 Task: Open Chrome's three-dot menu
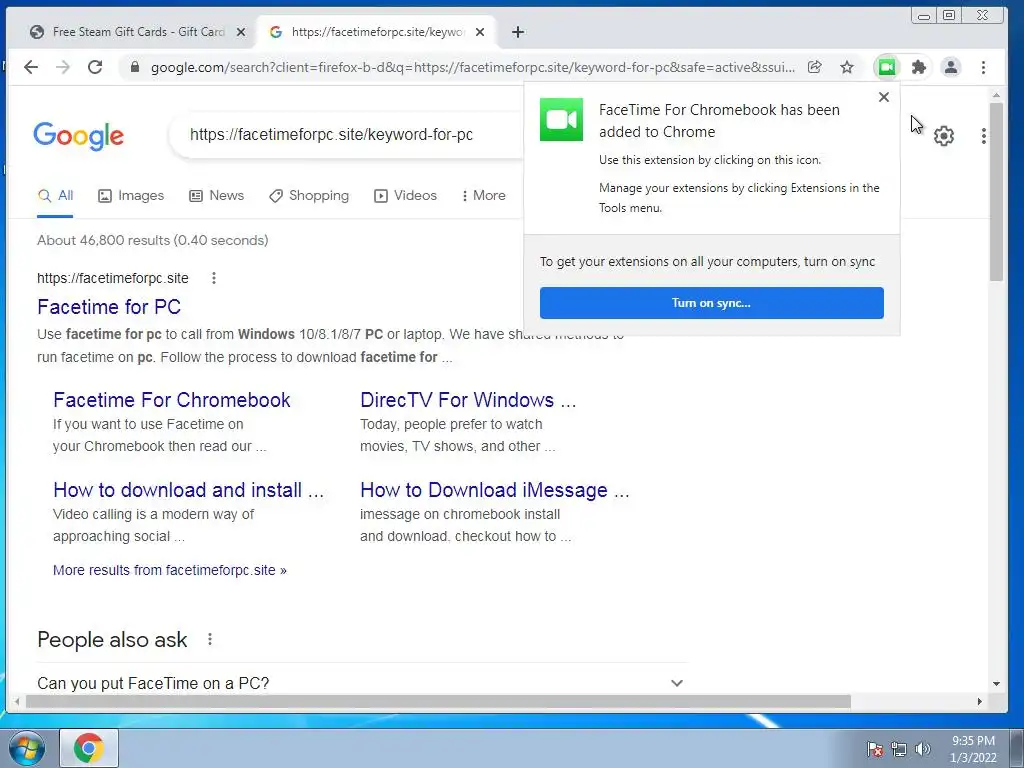pos(984,67)
